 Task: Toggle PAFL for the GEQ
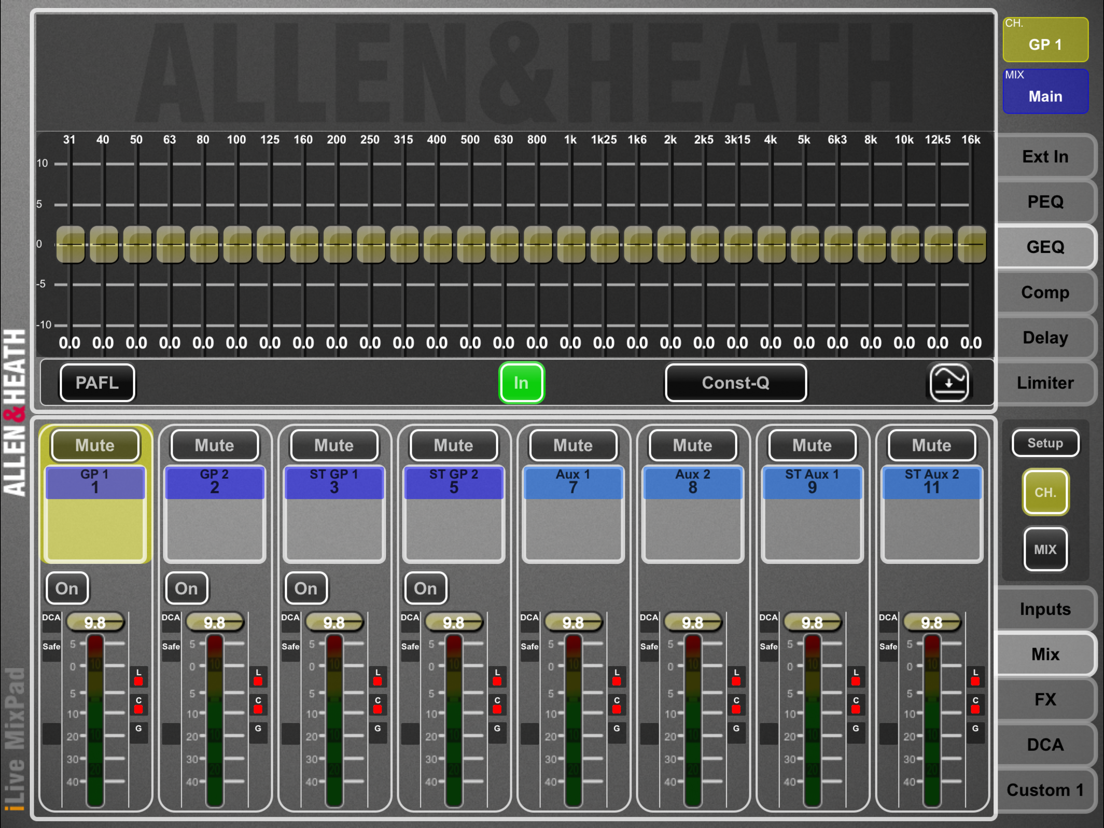coord(97,382)
